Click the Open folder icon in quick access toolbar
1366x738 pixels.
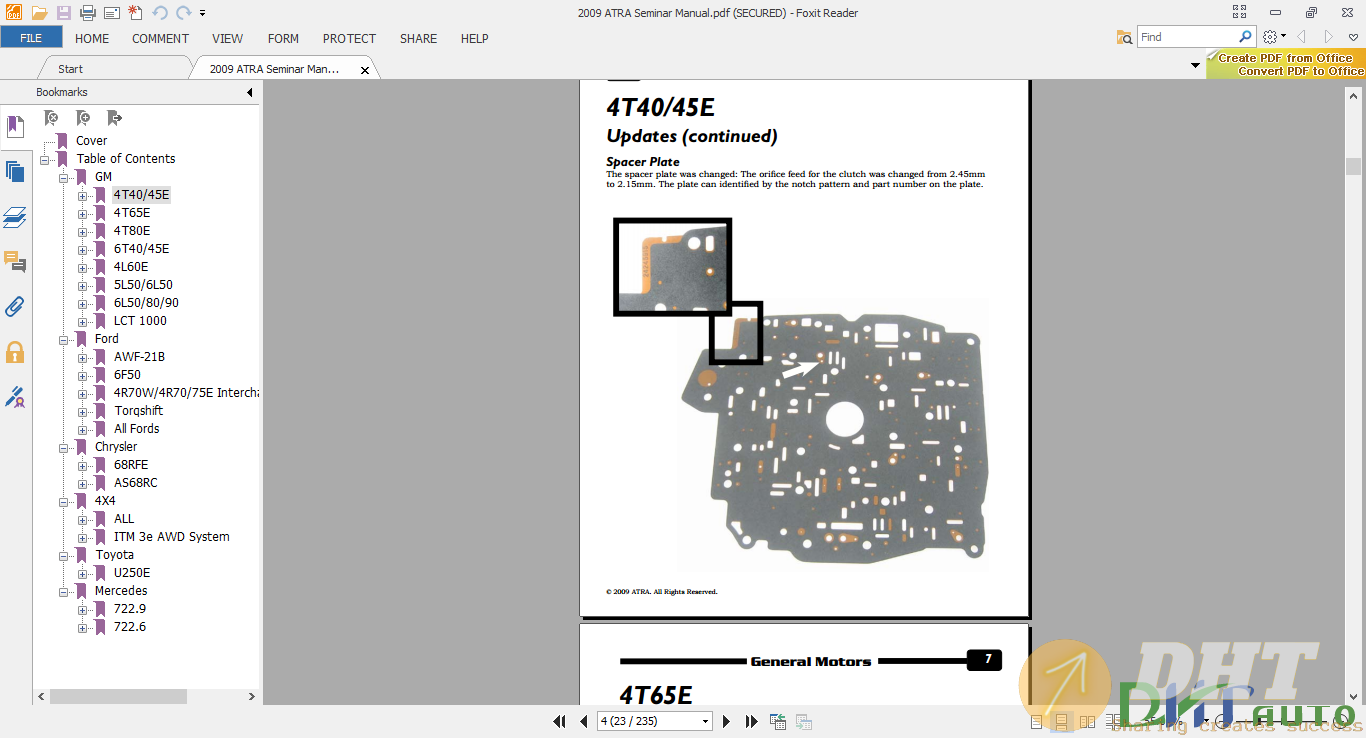pos(39,13)
